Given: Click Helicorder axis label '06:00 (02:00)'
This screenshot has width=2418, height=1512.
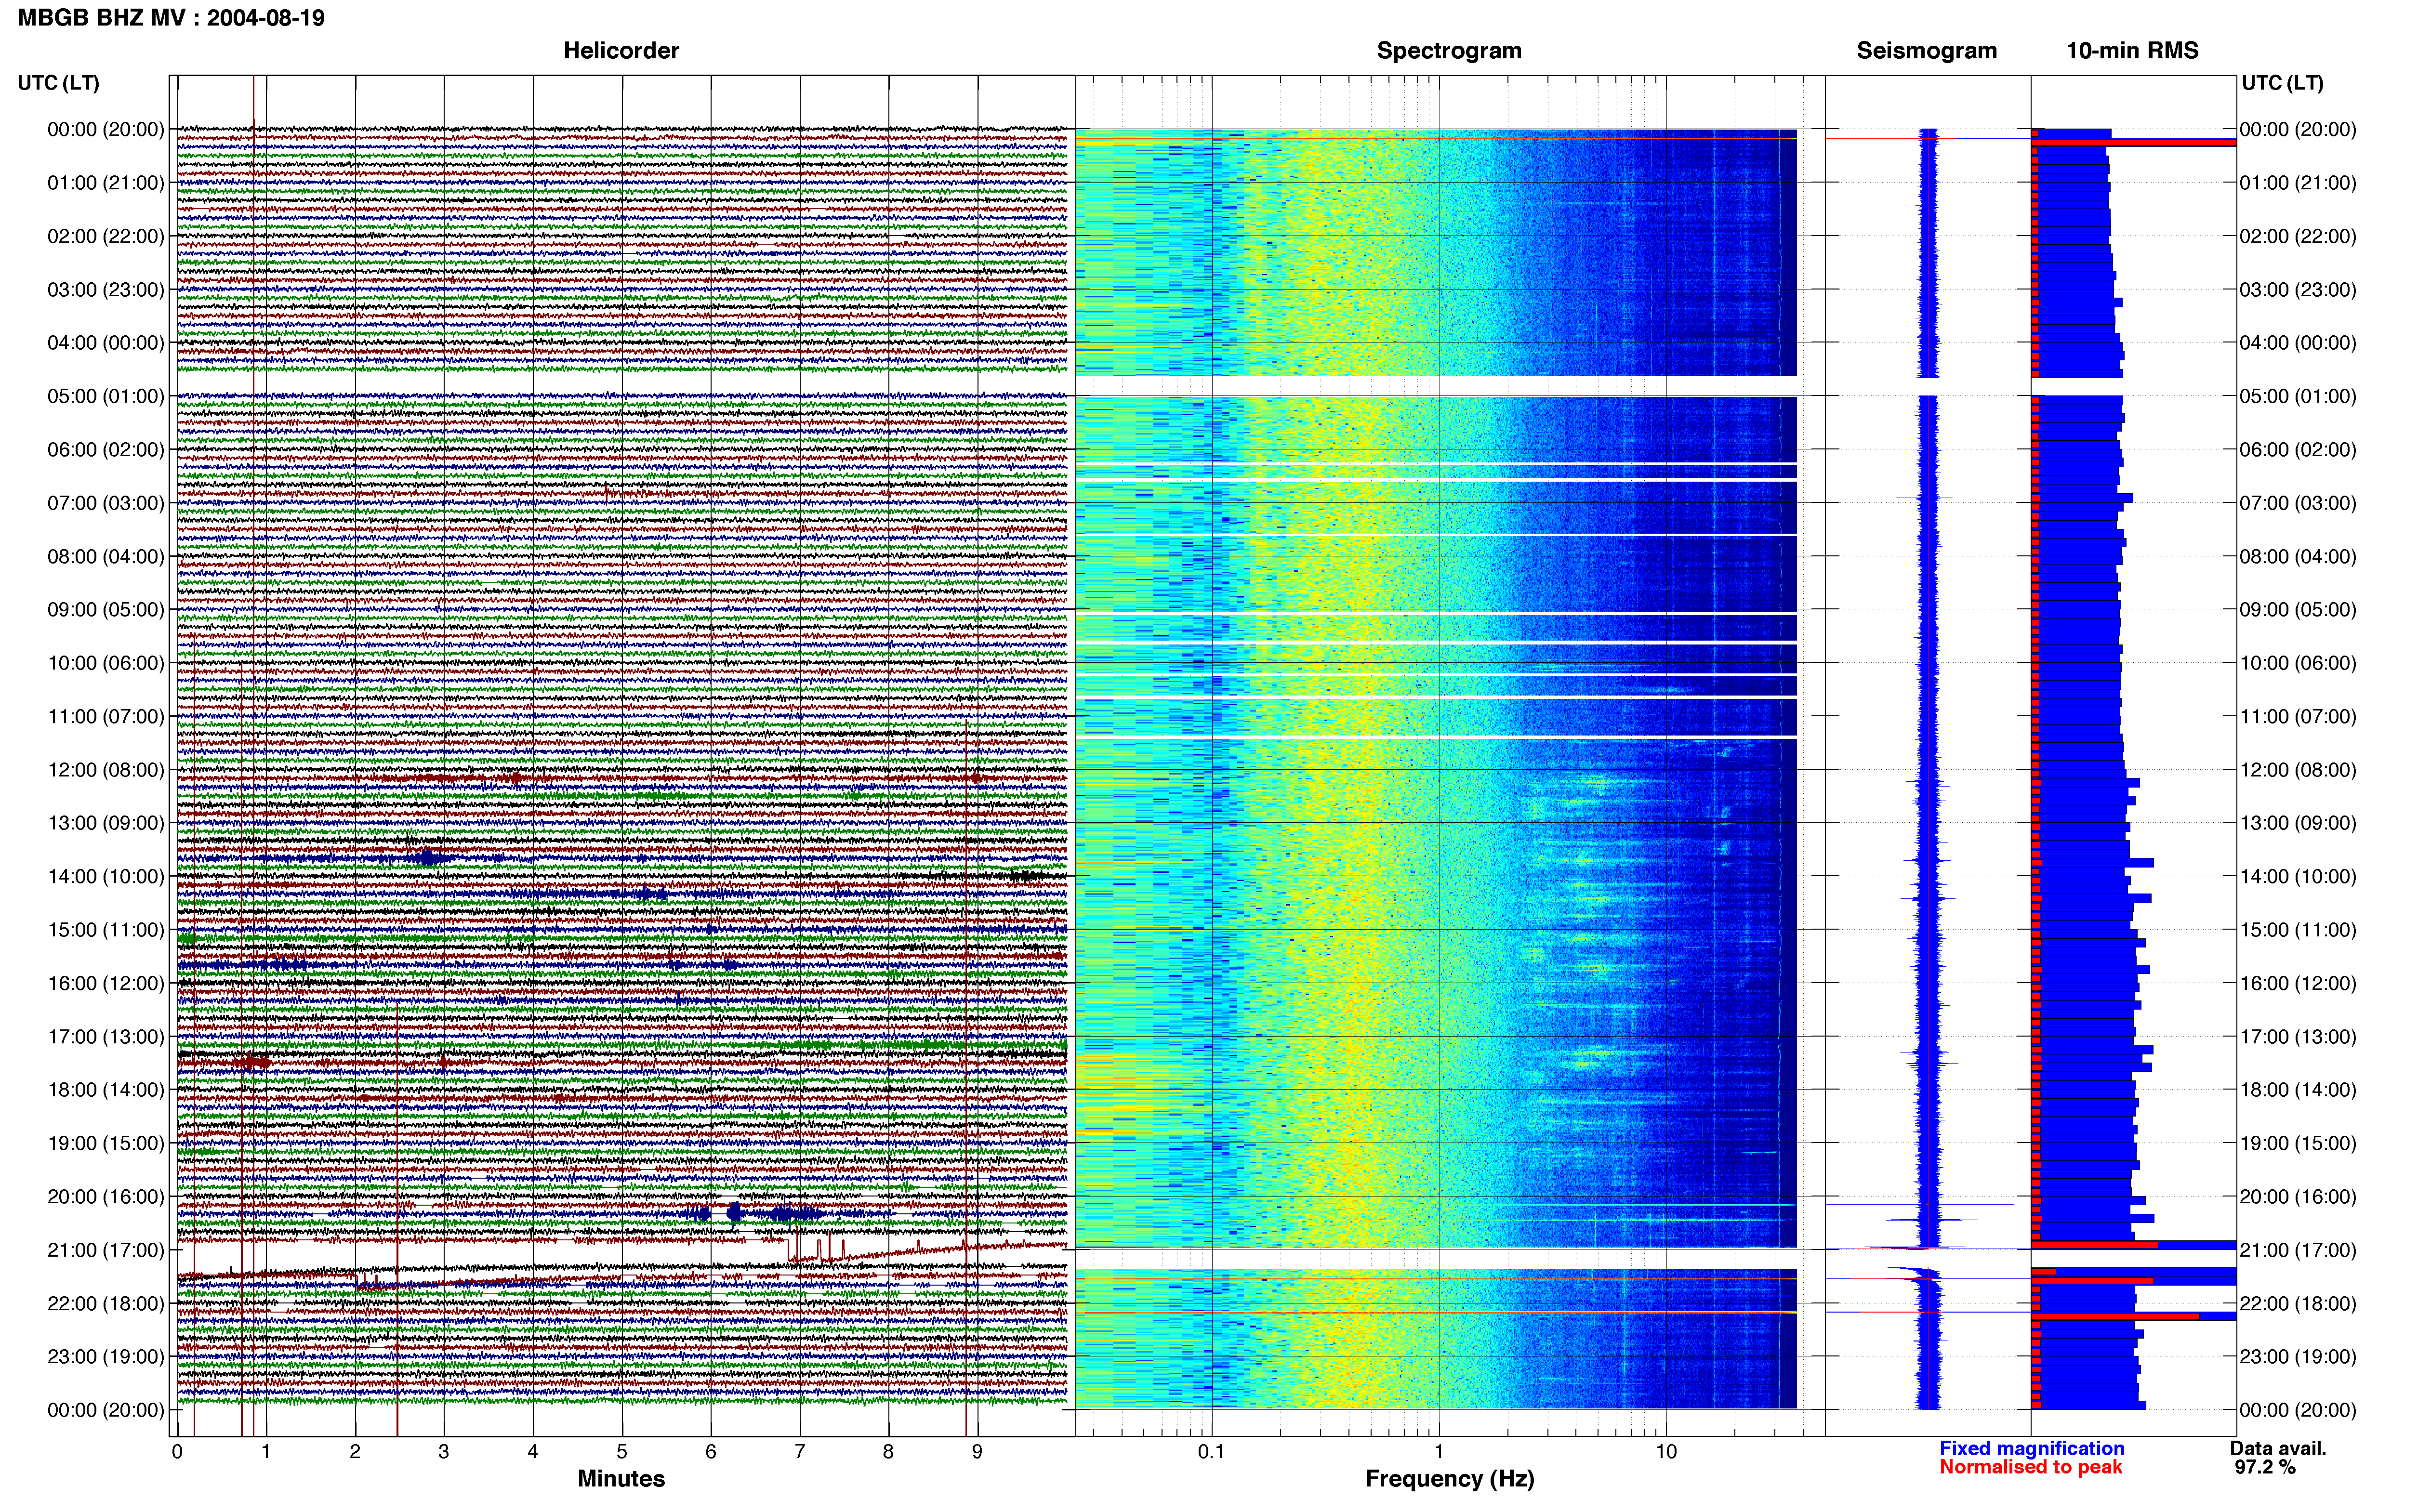Looking at the screenshot, I should [x=106, y=450].
